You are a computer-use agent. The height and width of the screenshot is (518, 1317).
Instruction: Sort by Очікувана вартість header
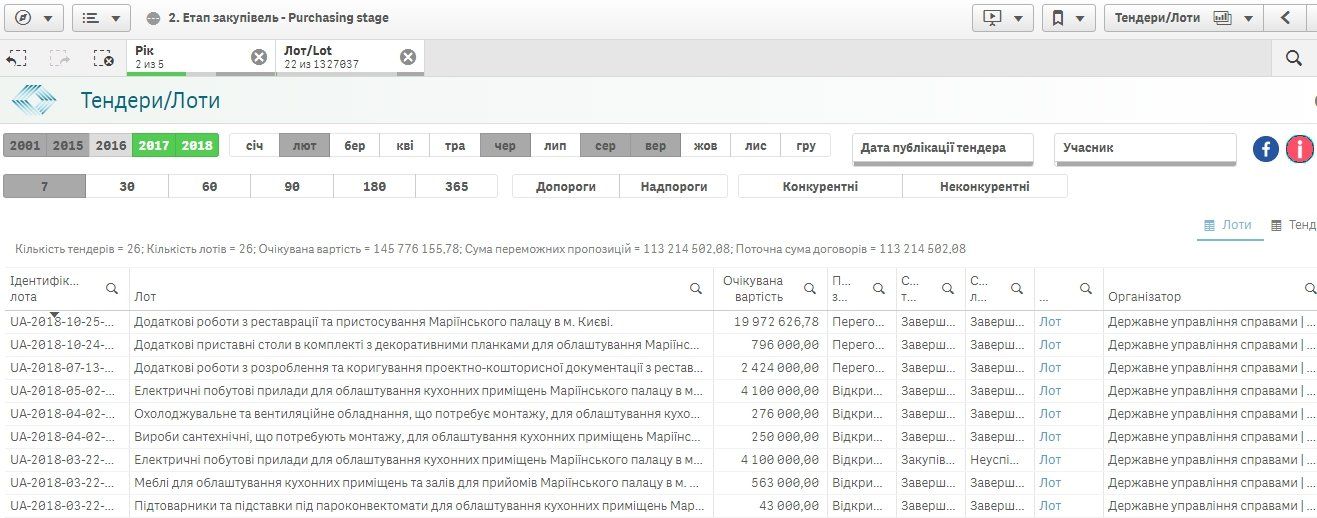tap(753, 289)
